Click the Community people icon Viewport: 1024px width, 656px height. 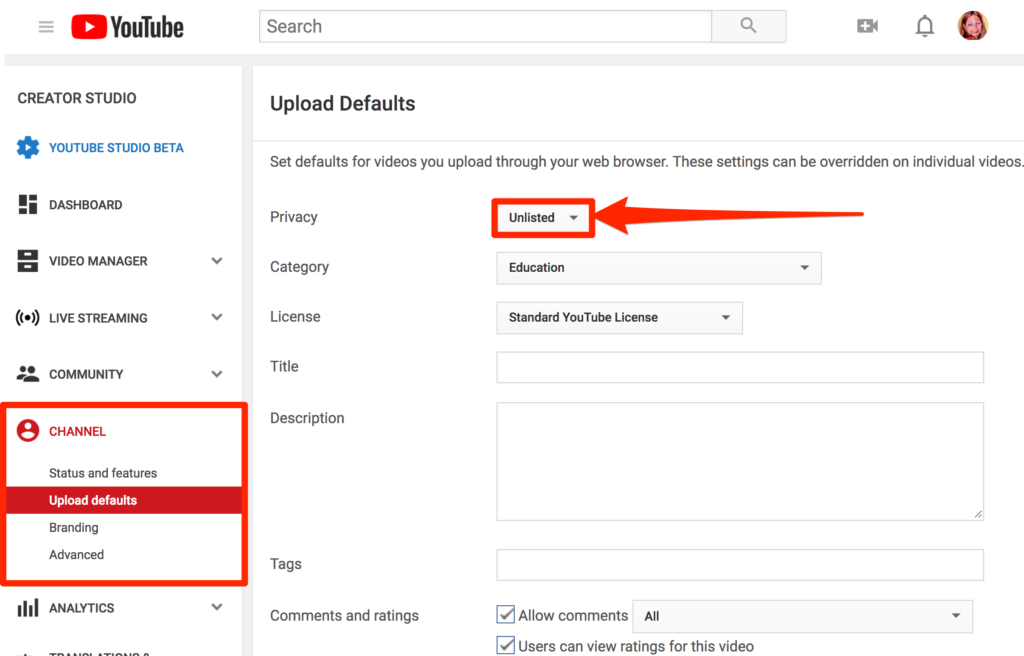pyautogui.click(x=27, y=374)
